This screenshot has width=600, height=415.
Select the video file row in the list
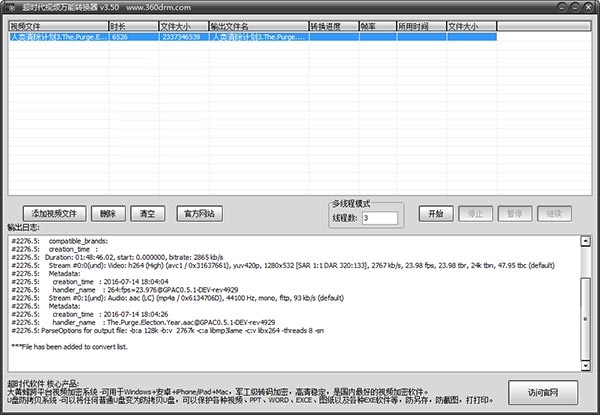[150, 37]
